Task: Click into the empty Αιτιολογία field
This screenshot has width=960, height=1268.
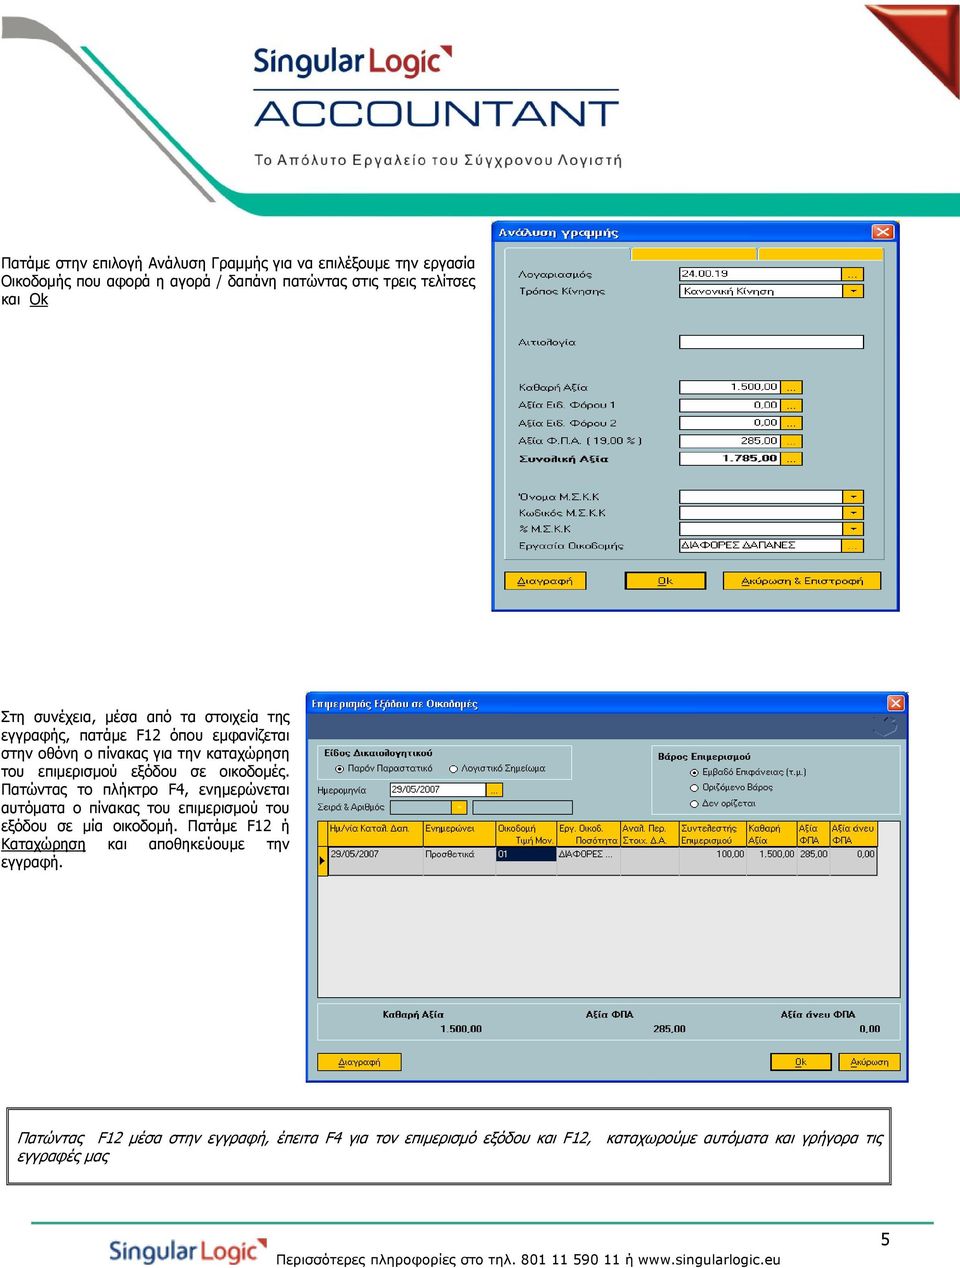Action: click(771, 342)
